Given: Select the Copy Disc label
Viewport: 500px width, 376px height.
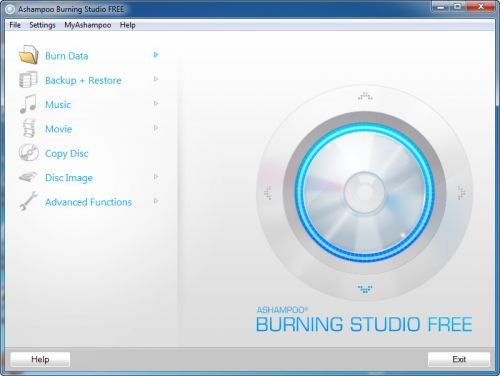Looking at the screenshot, I should (67, 154).
